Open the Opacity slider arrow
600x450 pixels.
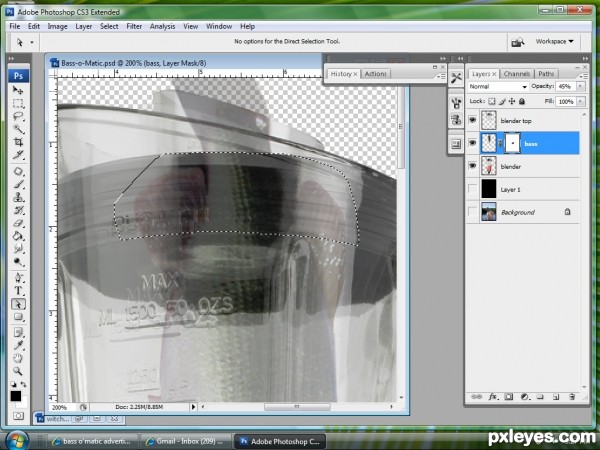[x=581, y=86]
